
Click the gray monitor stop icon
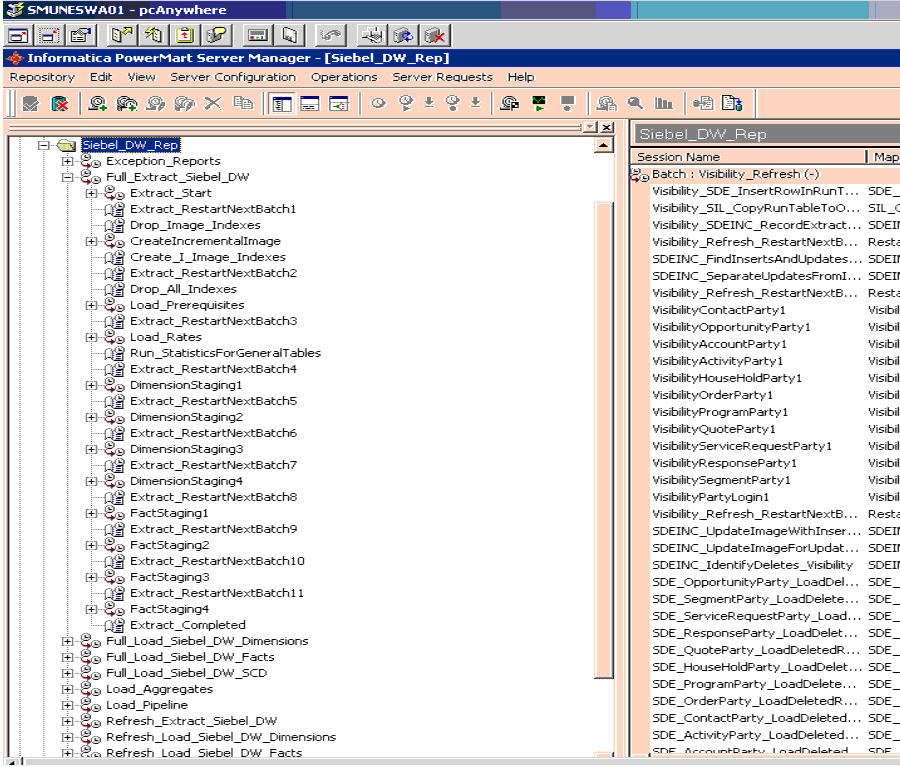click(568, 104)
